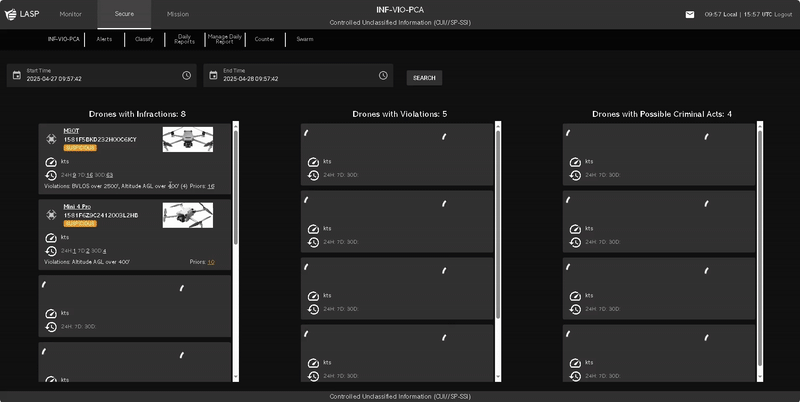
Task: Click speedometer icon in fourth Violations card
Action: tap(313, 363)
